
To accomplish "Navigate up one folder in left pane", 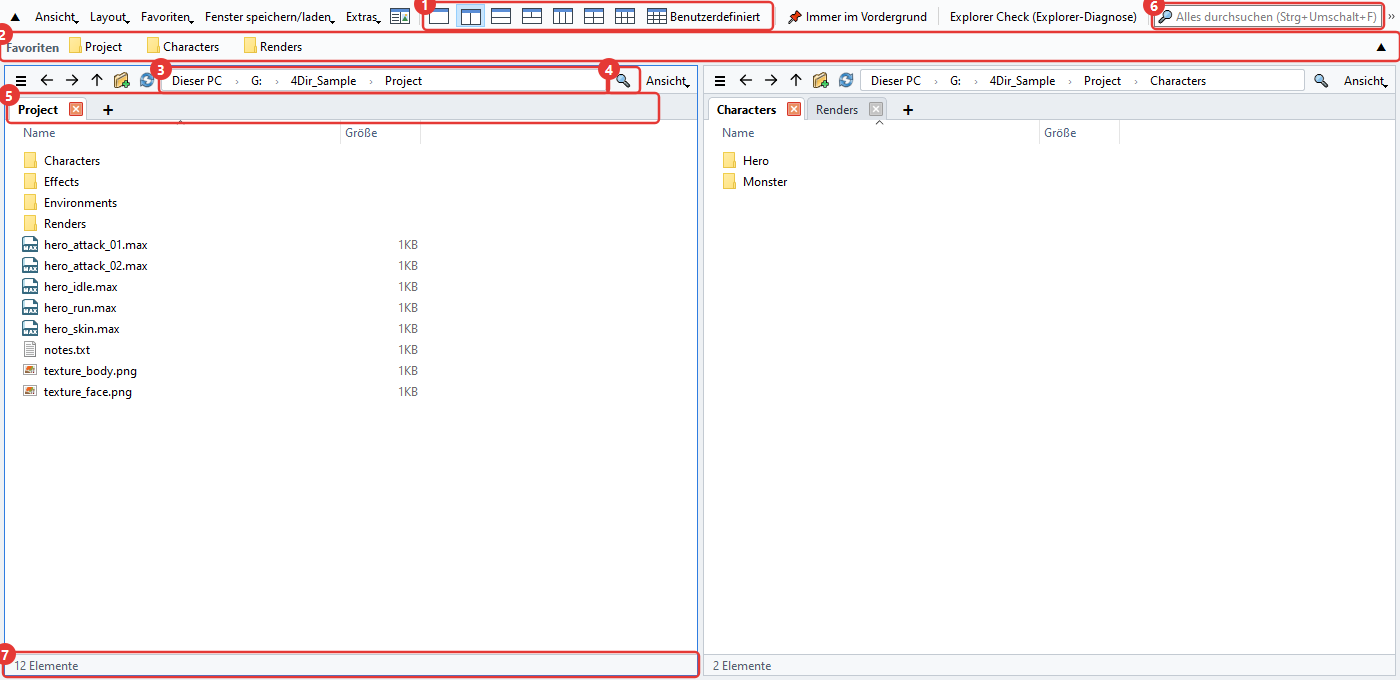I will 97,81.
